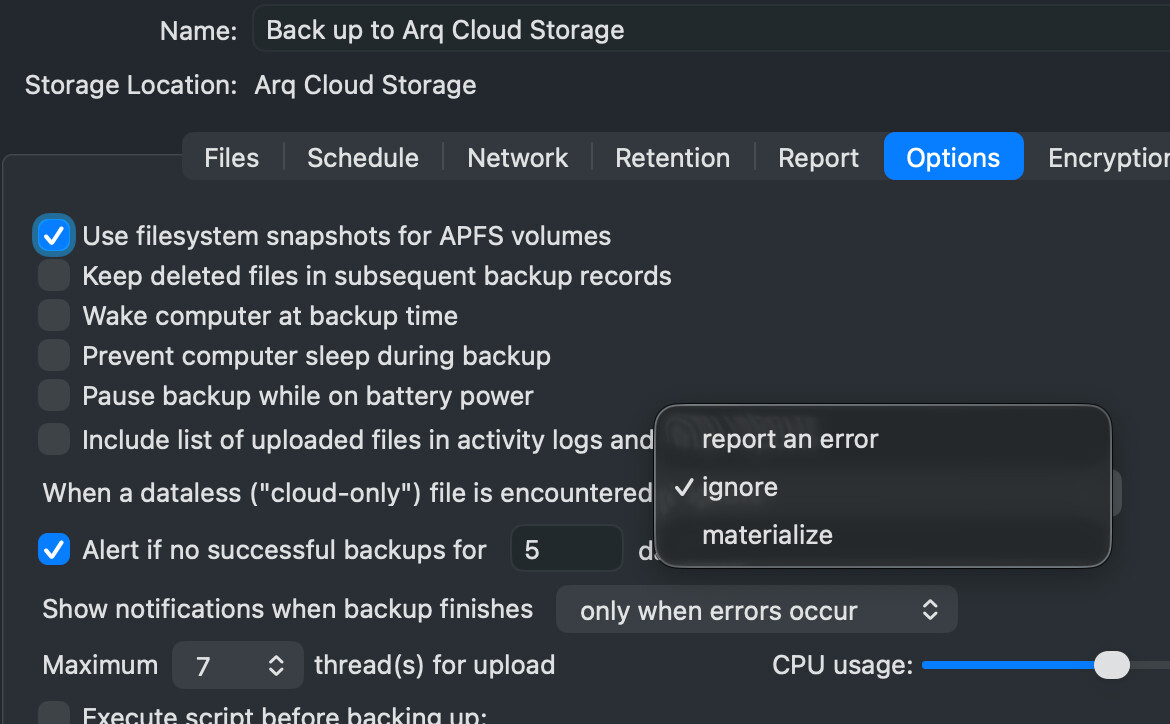Screen dimensions: 1170x724
Task: Check Prevent computer sleep during backup
Action: [x=54, y=356]
